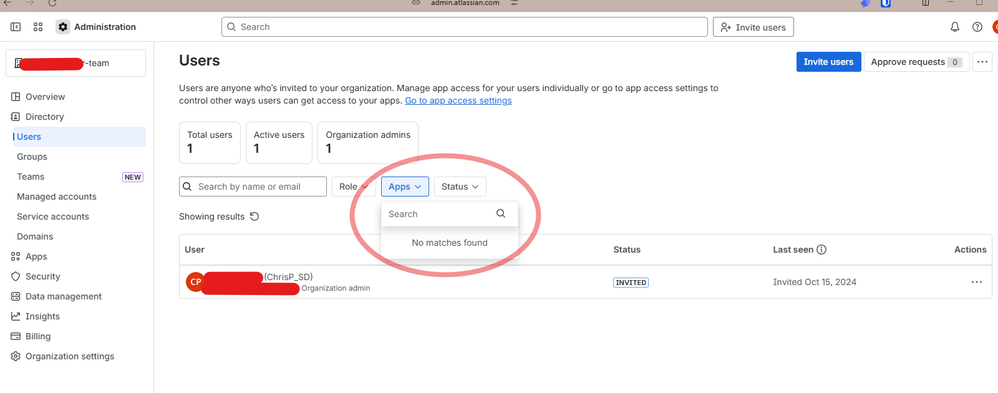The image size is (998, 393).
Task: Click the Status column header
Action: [627, 250]
